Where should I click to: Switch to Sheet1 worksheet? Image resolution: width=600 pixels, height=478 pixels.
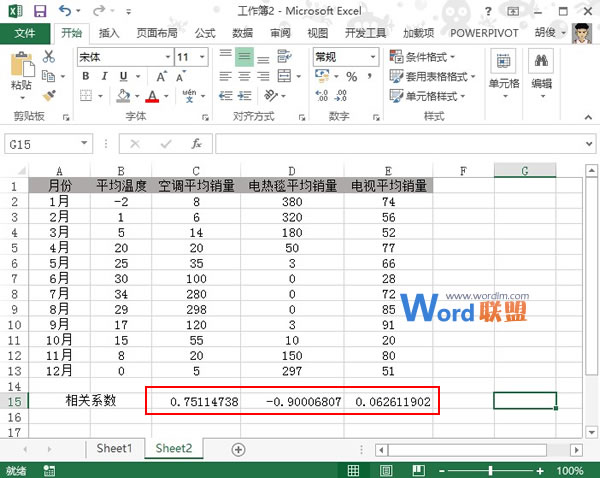(x=114, y=448)
